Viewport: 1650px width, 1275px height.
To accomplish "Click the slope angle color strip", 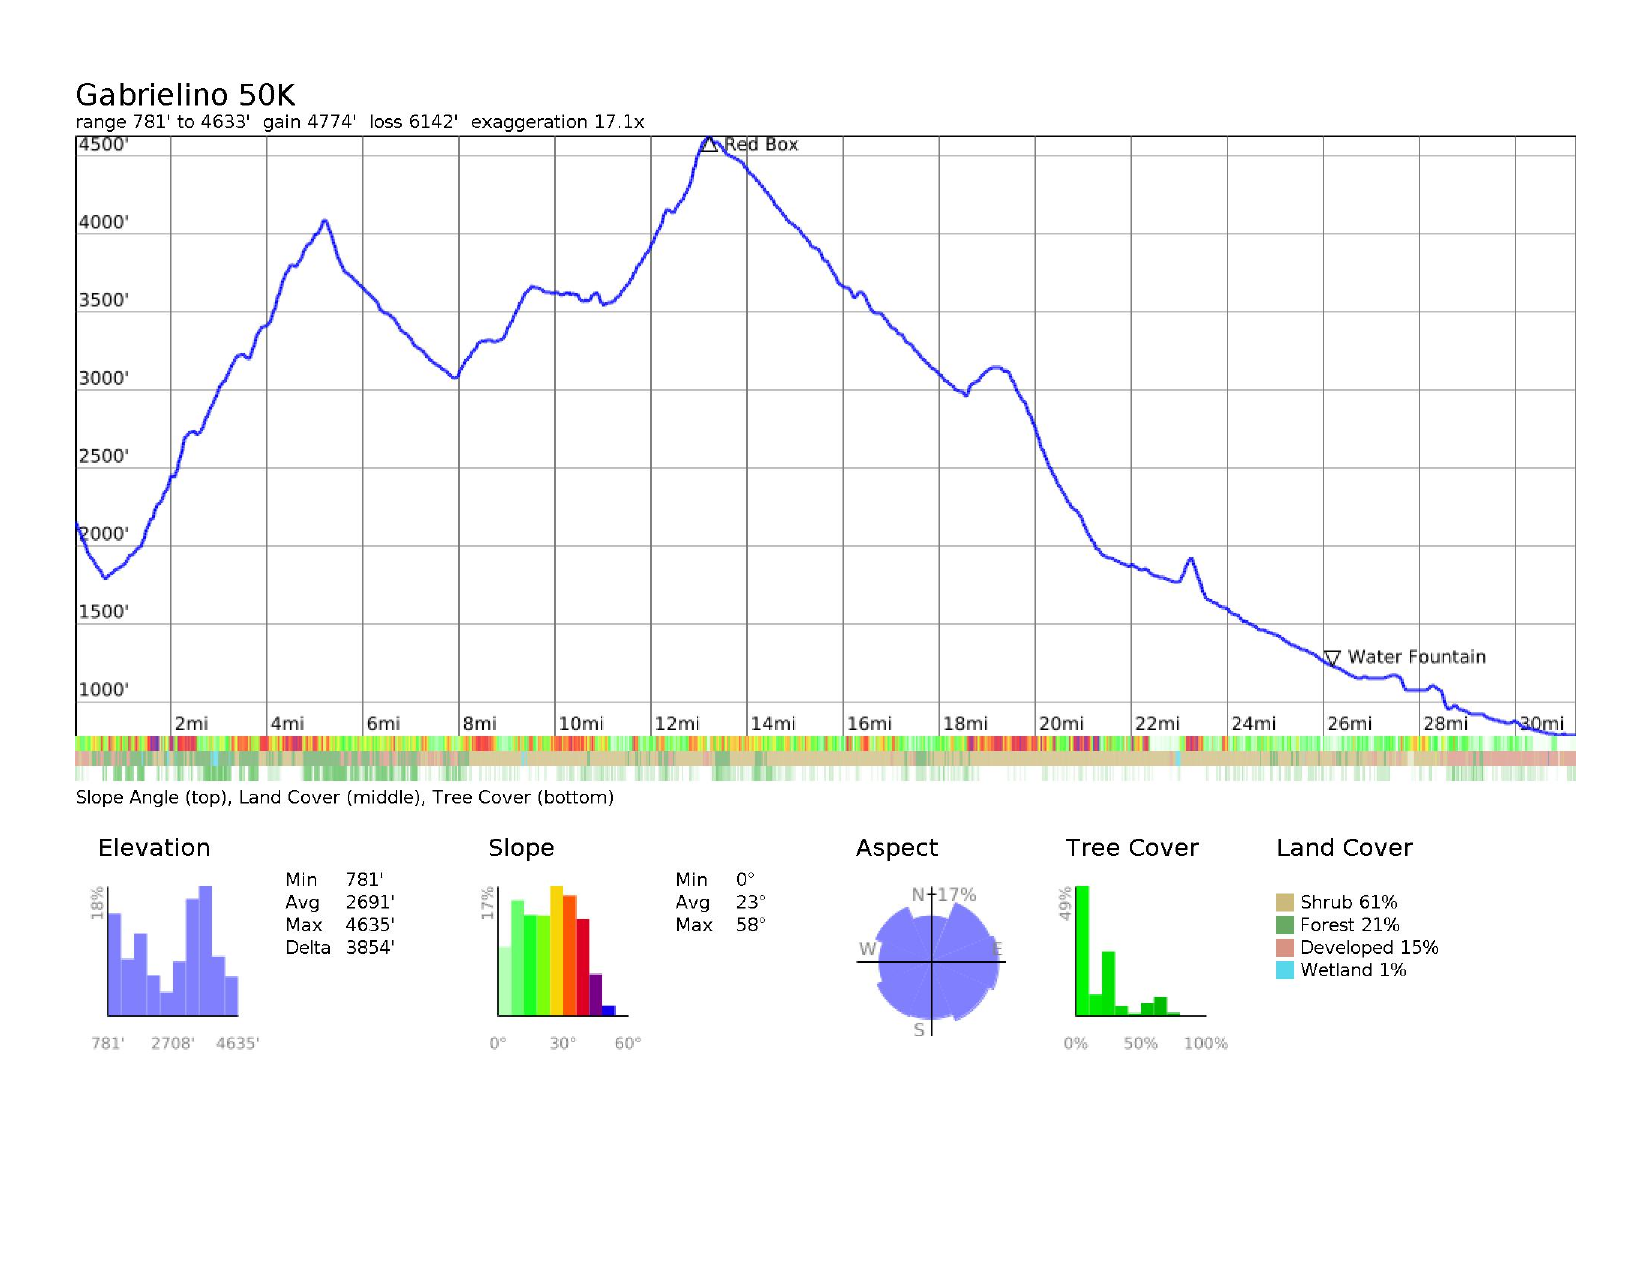I will 825,743.
